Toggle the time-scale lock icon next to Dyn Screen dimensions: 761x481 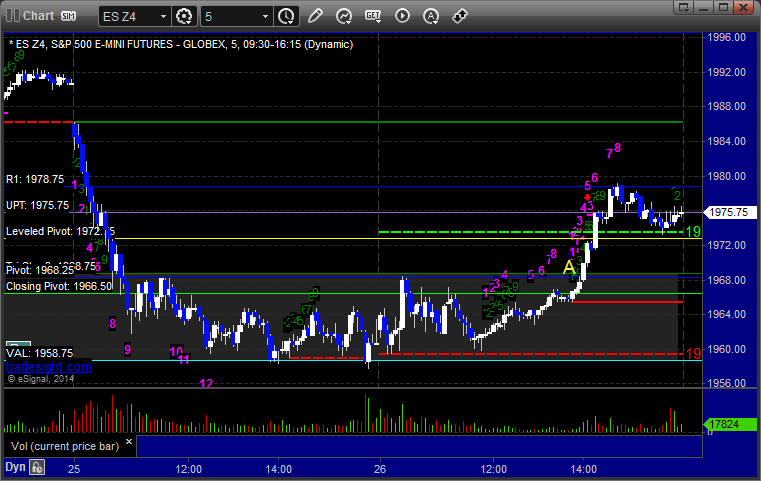coord(37,467)
